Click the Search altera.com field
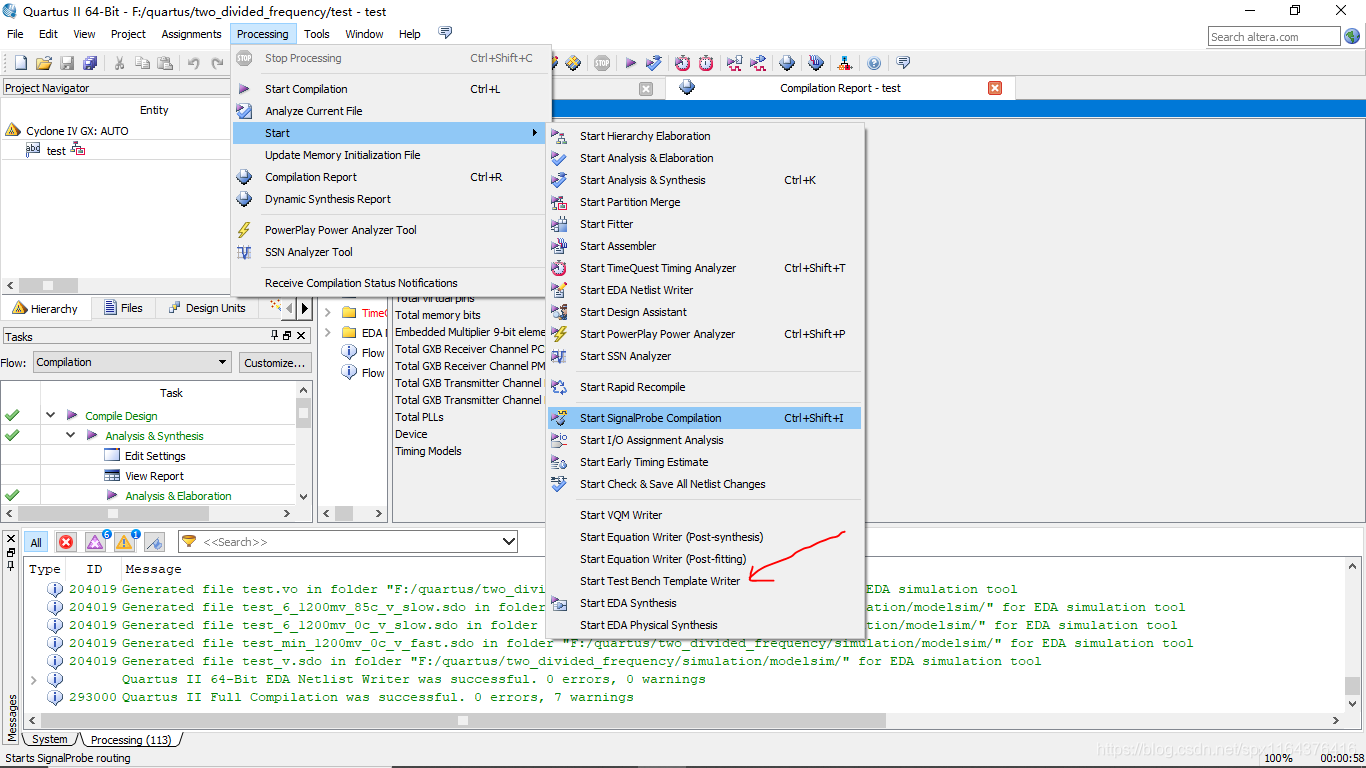This screenshot has width=1366, height=768. (x=1274, y=37)
